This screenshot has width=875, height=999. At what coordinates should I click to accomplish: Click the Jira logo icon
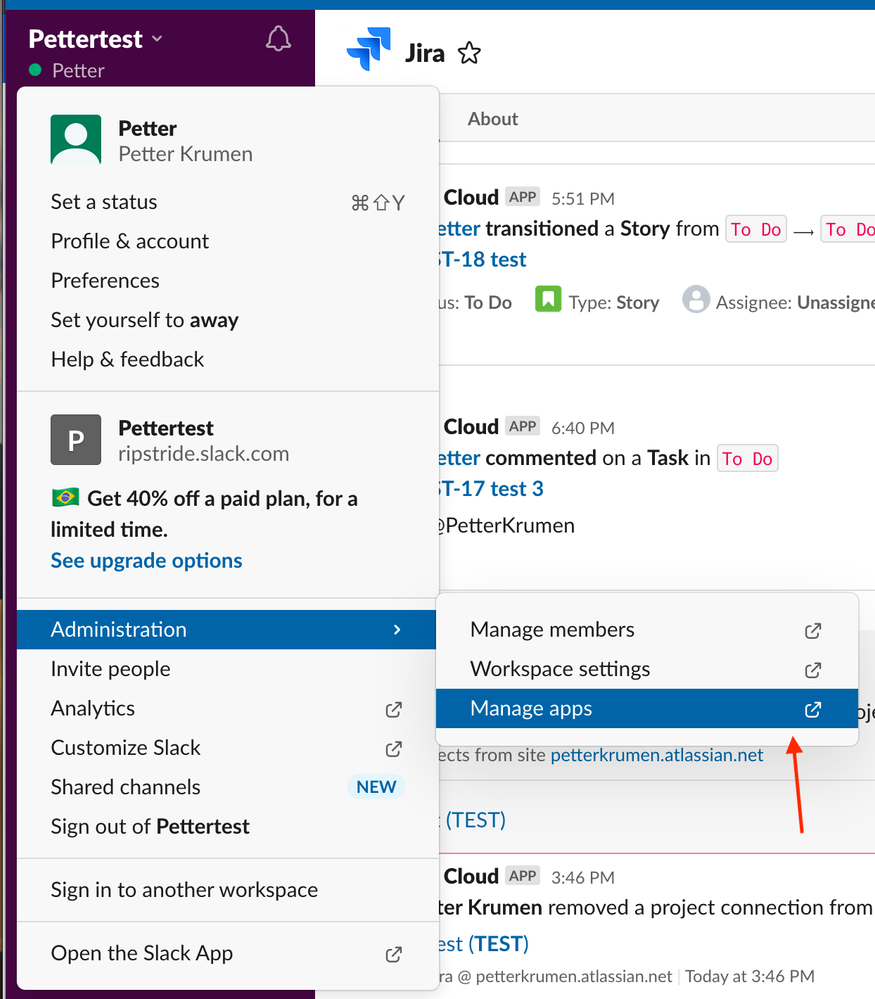click(368, 49)
